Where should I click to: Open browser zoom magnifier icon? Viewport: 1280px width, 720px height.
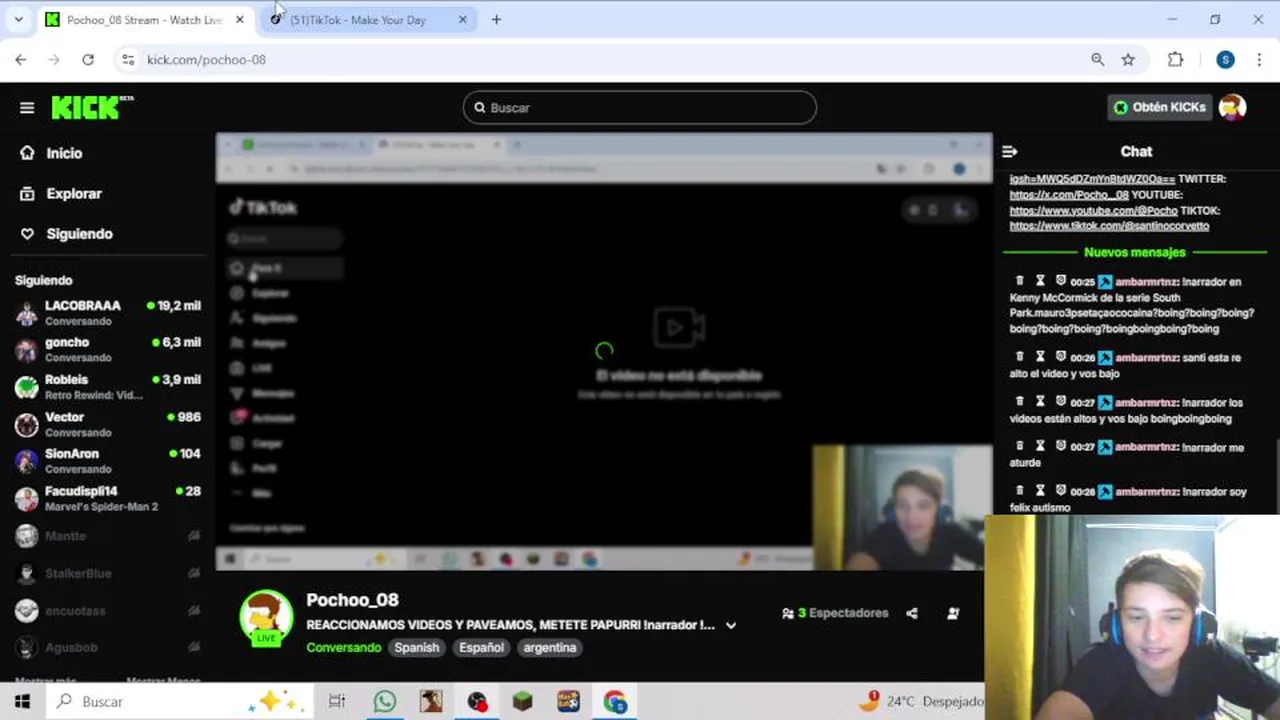tap(1098, 60)
